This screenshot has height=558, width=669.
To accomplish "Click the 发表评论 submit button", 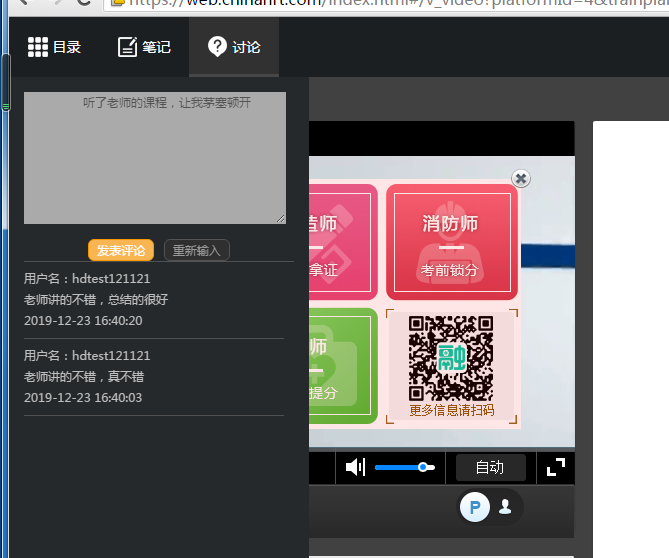I will (x=121, y=250).
